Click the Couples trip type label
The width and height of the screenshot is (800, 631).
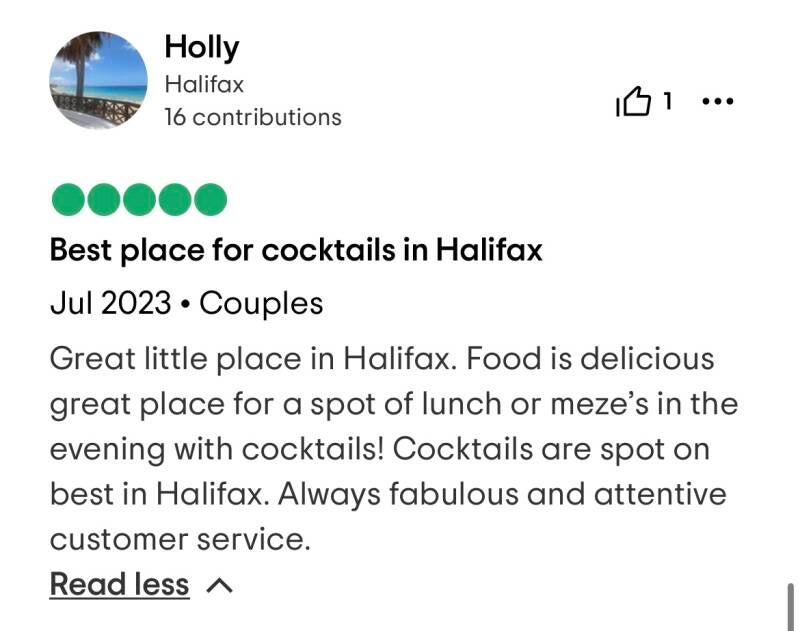click(x=261, y=303)
